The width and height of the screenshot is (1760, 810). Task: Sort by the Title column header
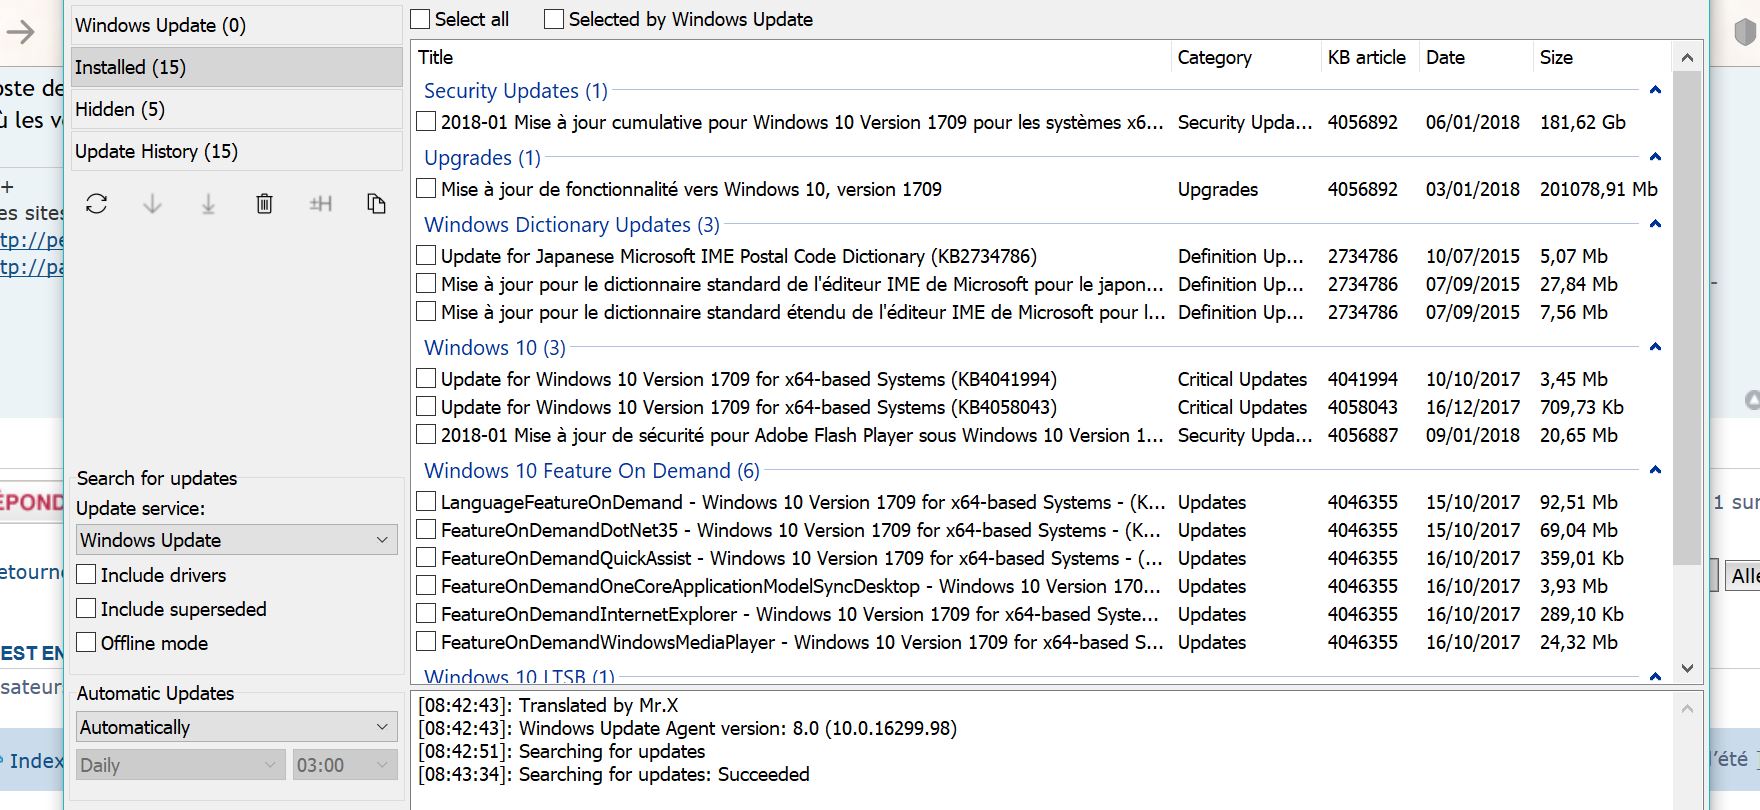click(x=790, y=57)
